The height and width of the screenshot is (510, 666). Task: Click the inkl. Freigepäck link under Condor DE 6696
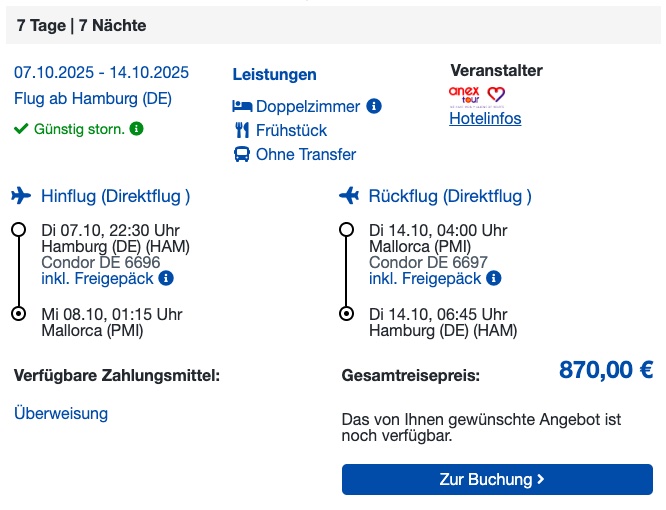pos(97,279)
